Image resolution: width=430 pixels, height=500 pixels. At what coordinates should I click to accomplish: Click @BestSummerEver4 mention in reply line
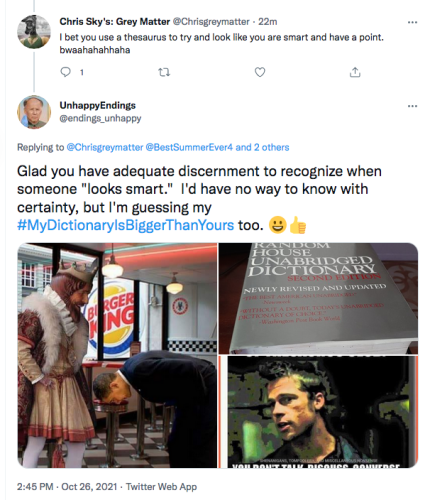189,147
